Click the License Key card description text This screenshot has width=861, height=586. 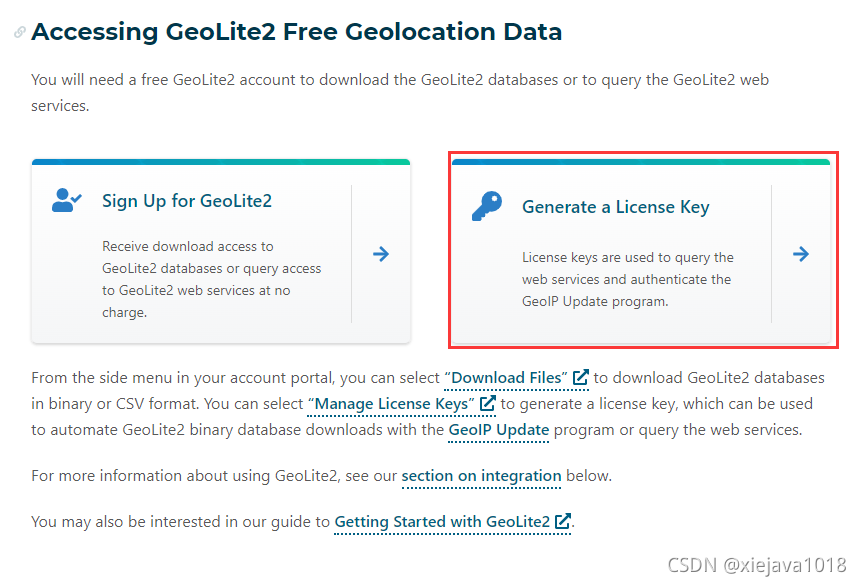627,279
